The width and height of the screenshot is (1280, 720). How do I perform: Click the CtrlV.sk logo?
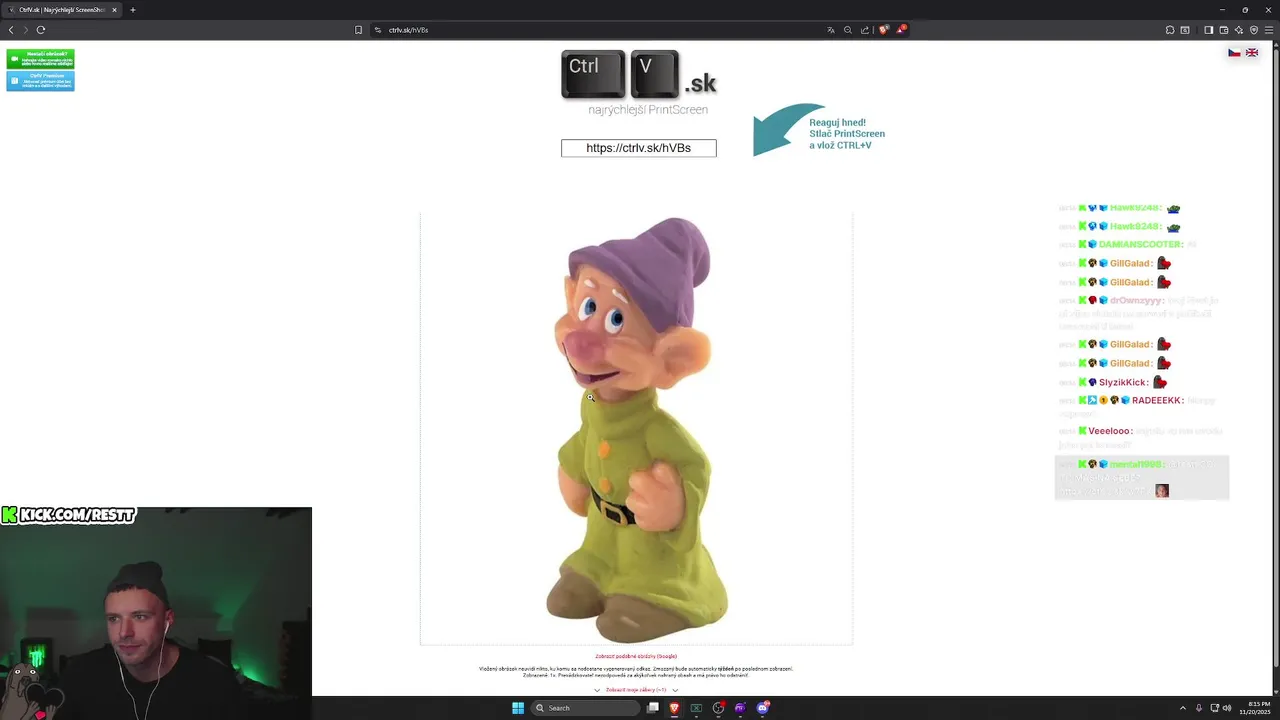638,83
